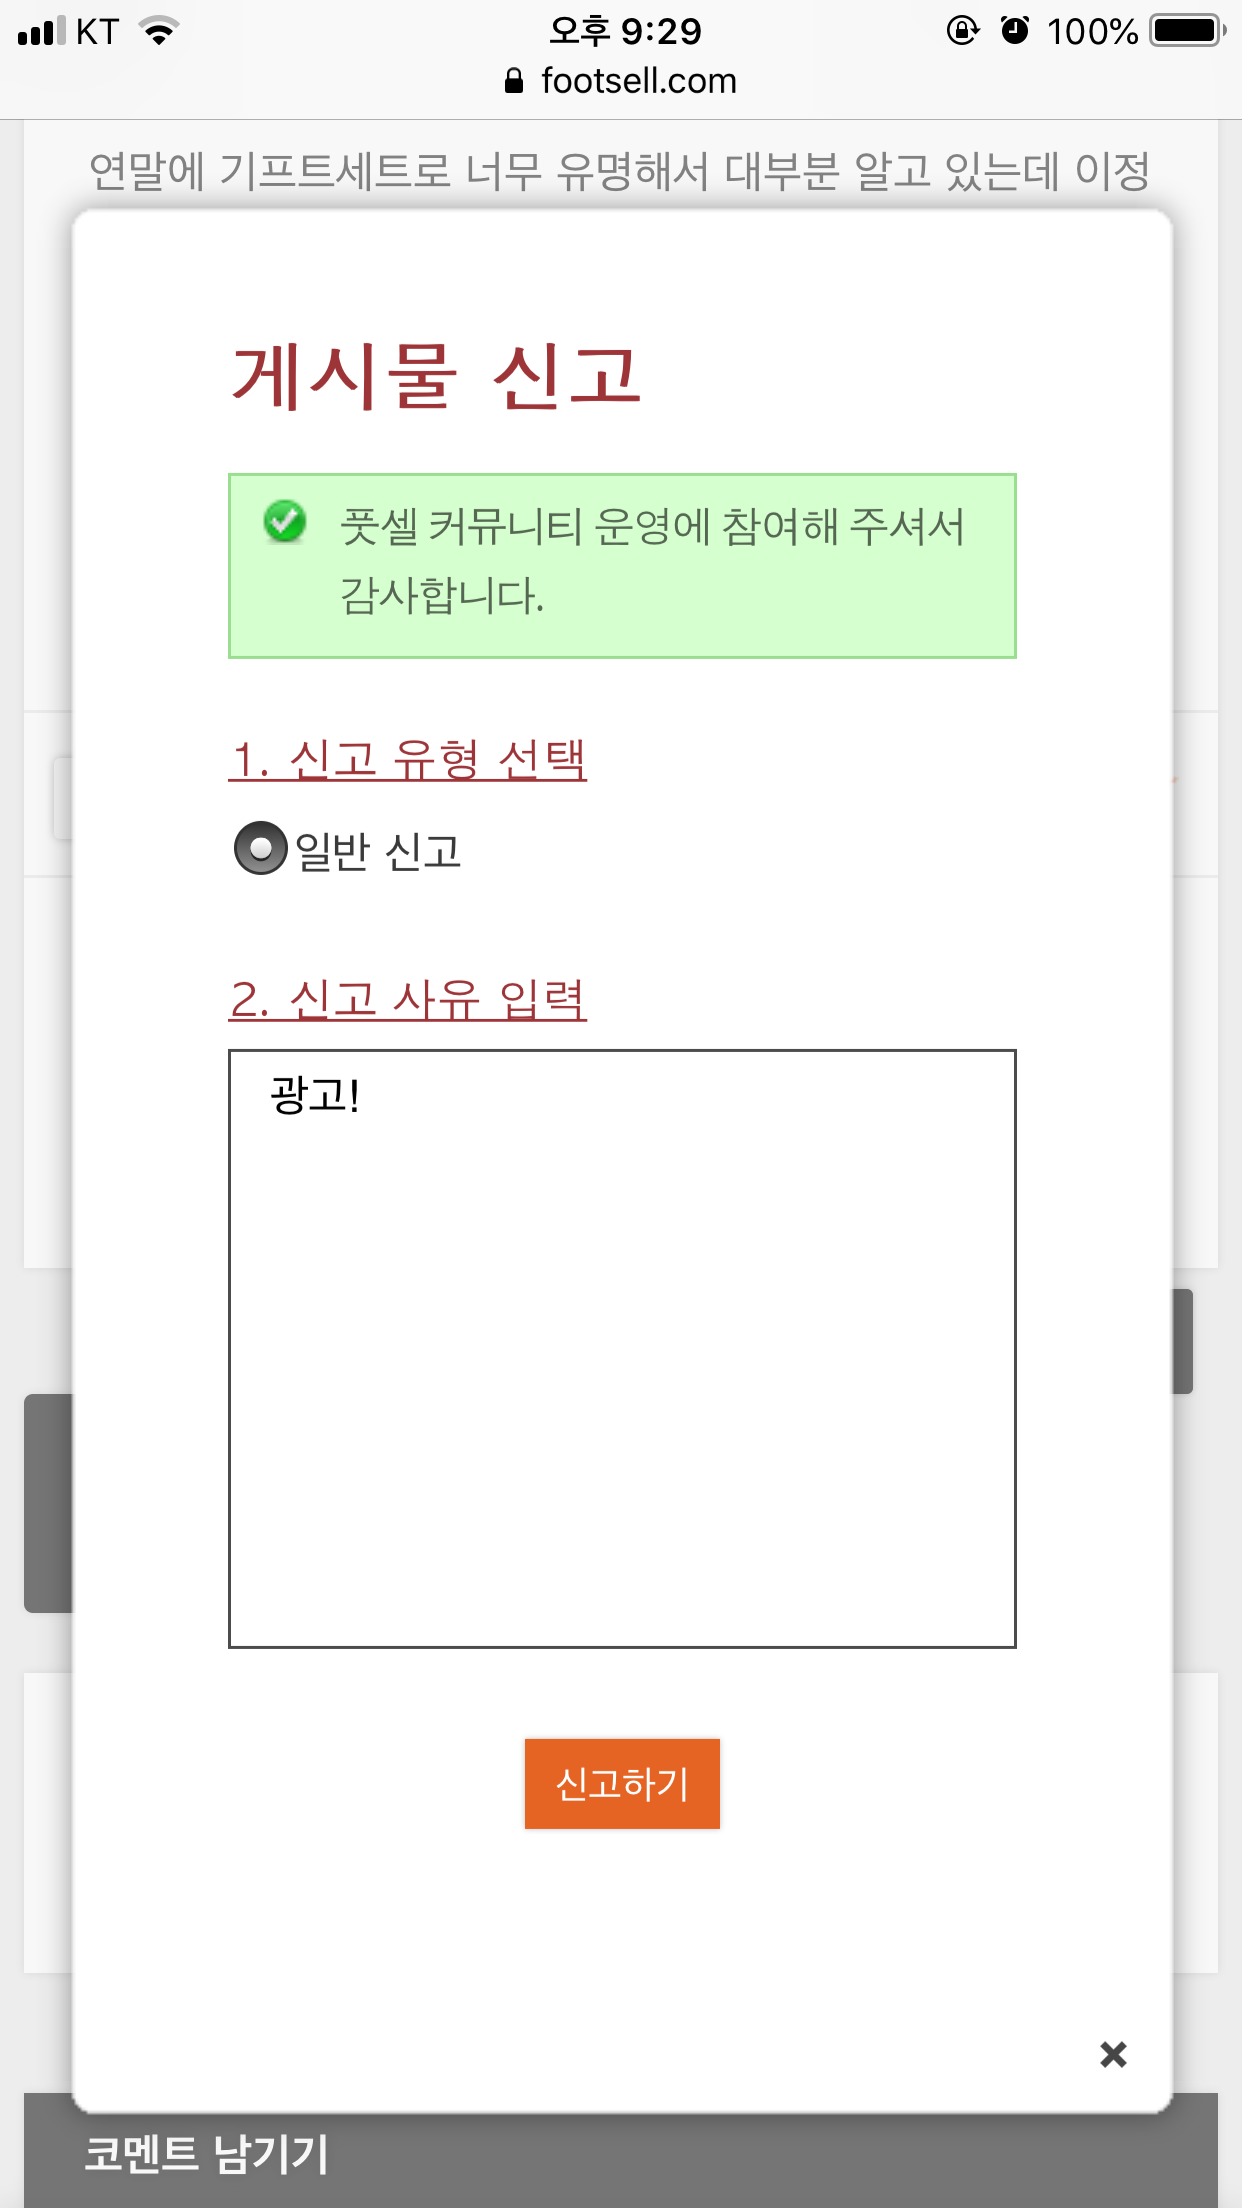1242x2208 pixels.
Task: Tap the Wi-Fi status icon
Action: tap(159, 32)
